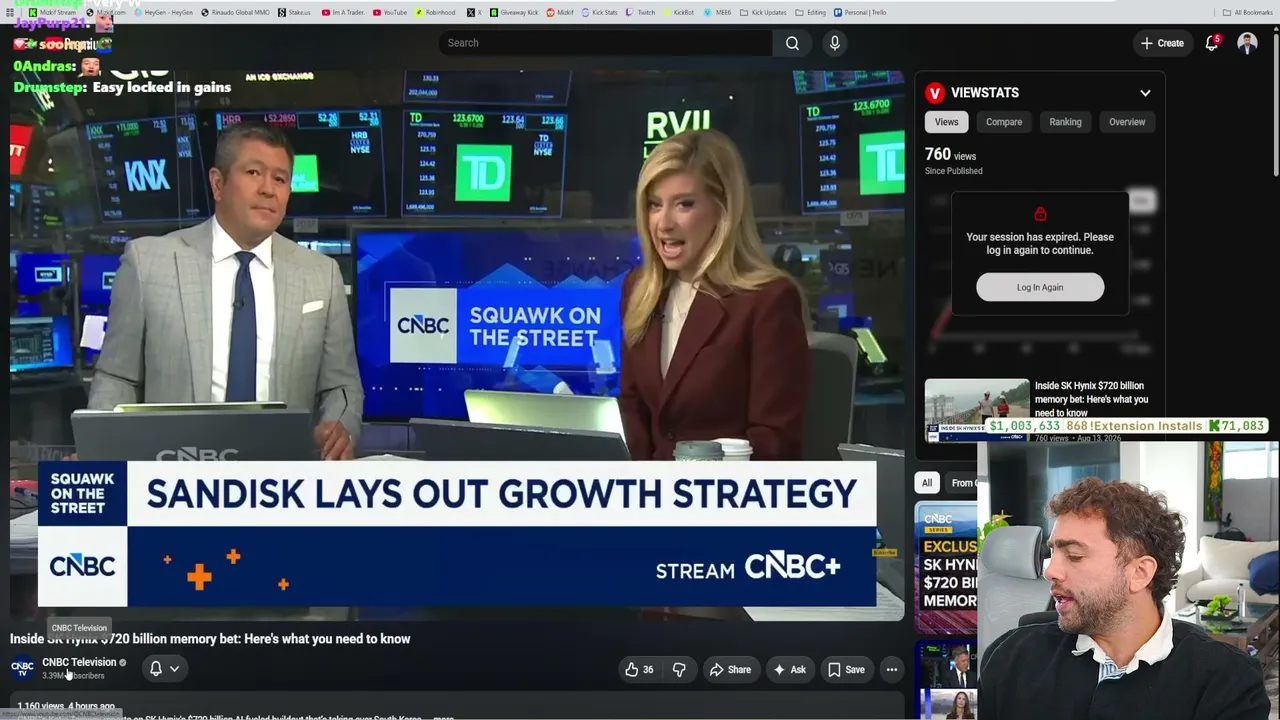Open the Twitch bookmark
Screen dimensions: 1280x720
(641, 12)
